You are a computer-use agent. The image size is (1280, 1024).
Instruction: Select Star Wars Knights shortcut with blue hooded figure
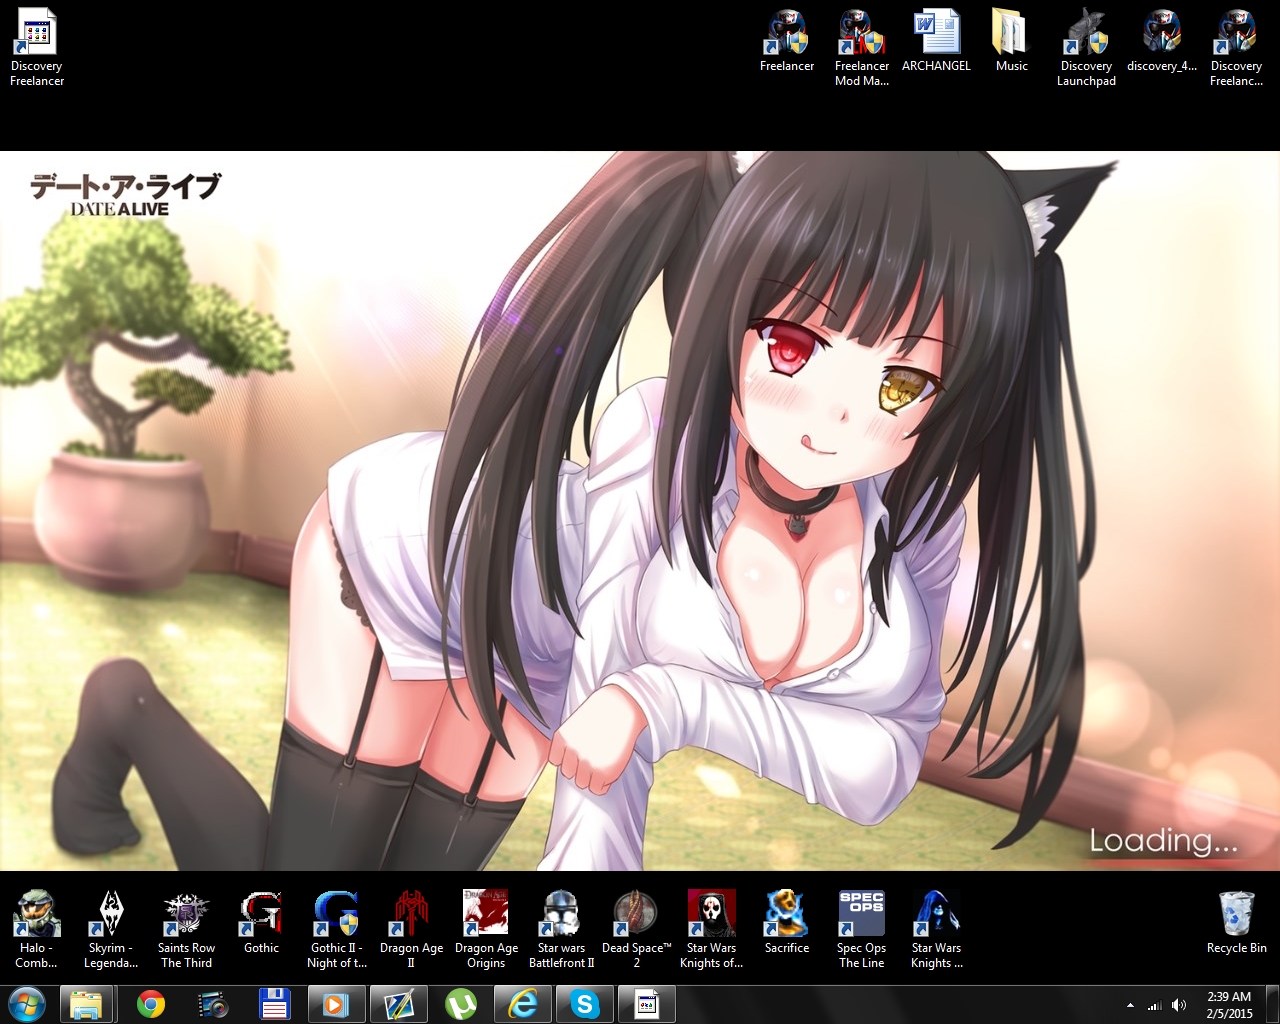coord(936,929)
